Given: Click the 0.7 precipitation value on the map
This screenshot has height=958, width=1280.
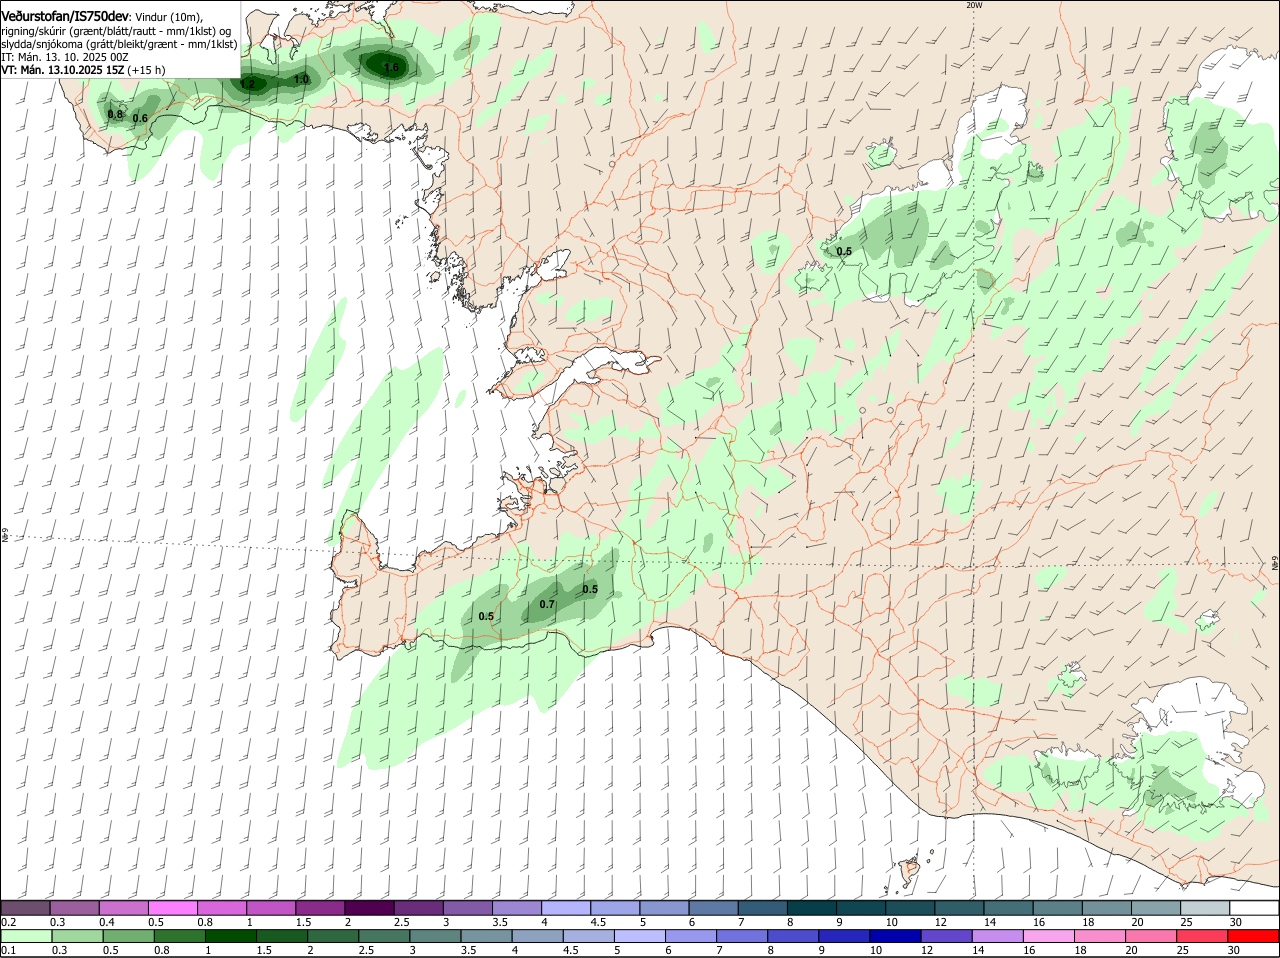Looking at the screenshot, I should [x=547, y=604].
